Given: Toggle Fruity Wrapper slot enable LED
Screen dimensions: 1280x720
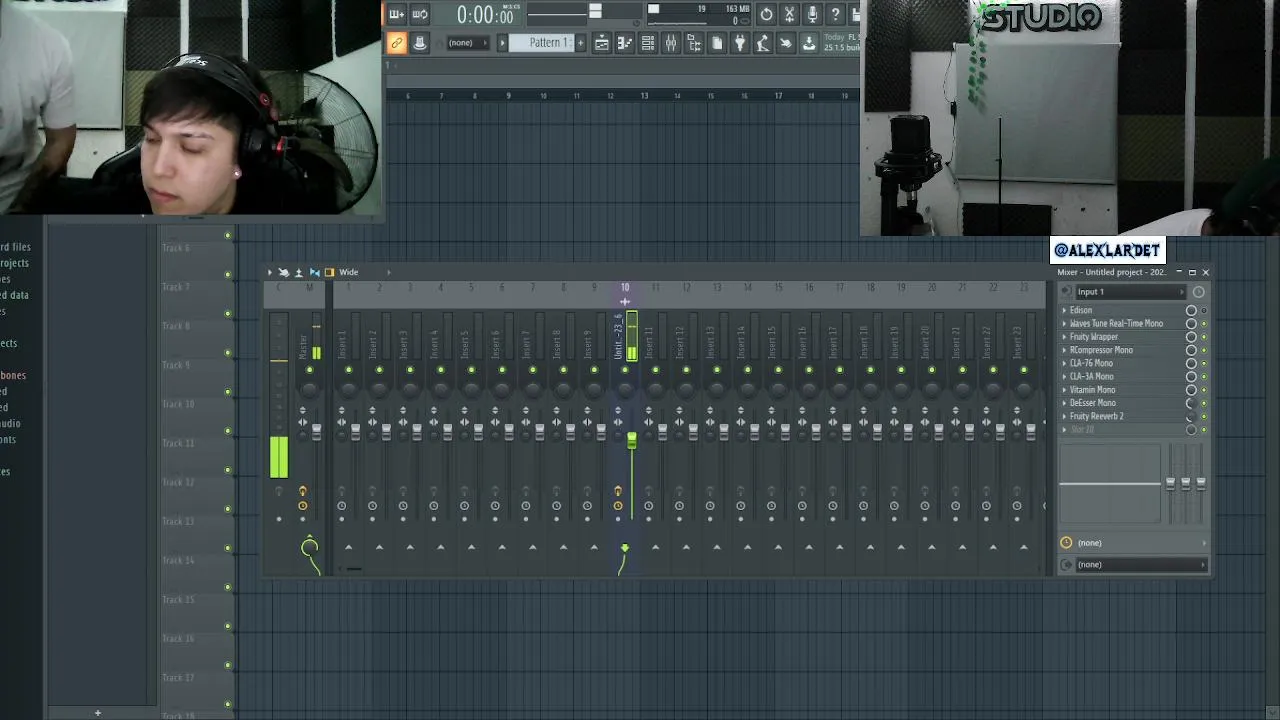Looking at the screenshot, I should pyautogui.click(x=1203, y=337).
